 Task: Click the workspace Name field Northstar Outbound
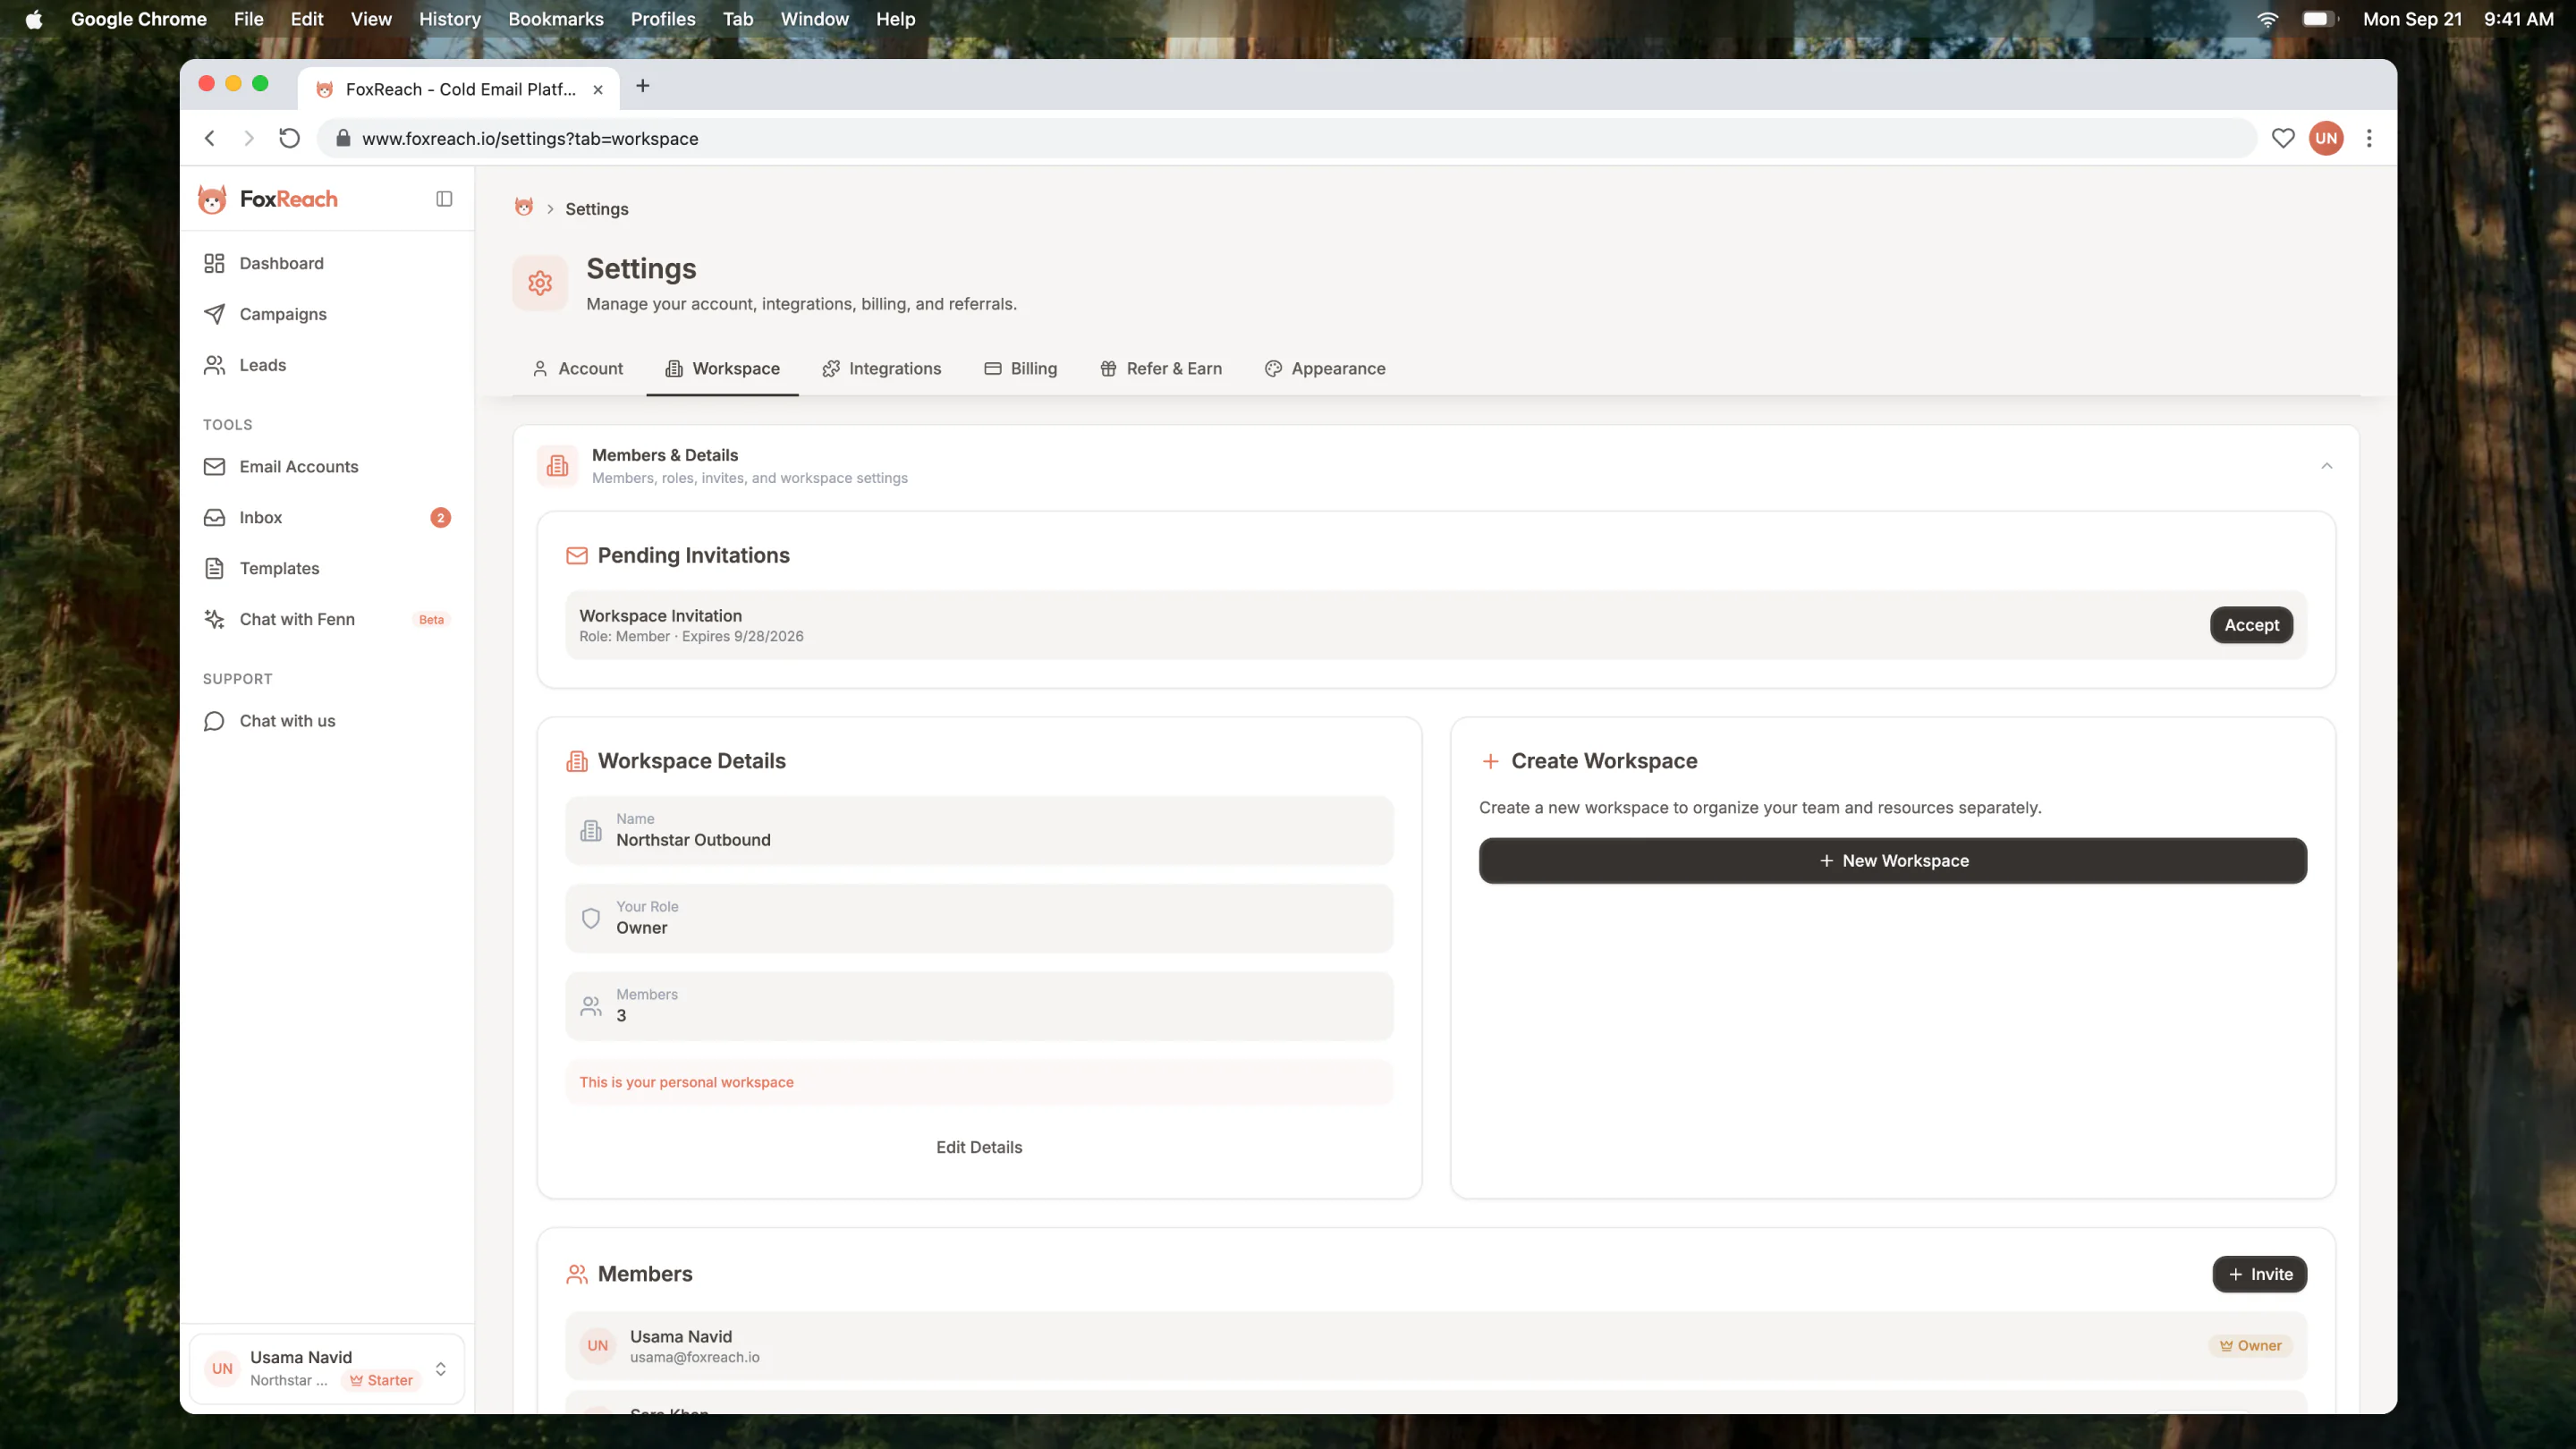pyautogui.click(x=979, y=830)
